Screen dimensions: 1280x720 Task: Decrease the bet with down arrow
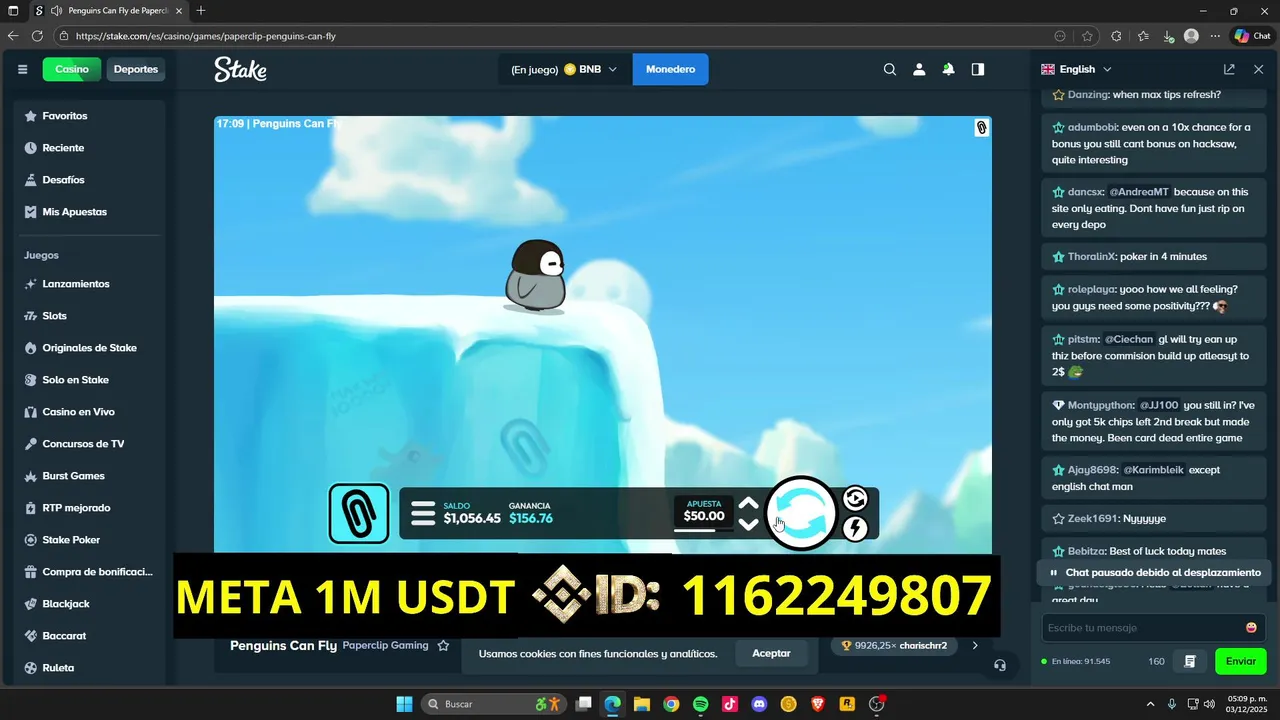748,525
